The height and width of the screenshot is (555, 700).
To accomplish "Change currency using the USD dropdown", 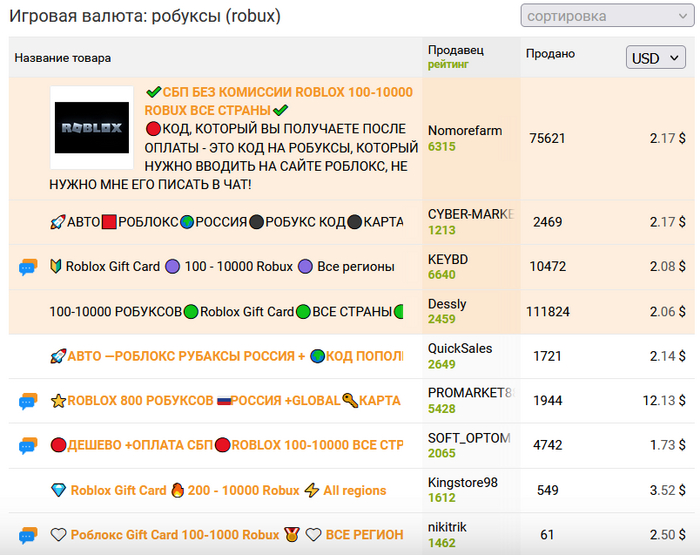I will (x=655, y=57).
